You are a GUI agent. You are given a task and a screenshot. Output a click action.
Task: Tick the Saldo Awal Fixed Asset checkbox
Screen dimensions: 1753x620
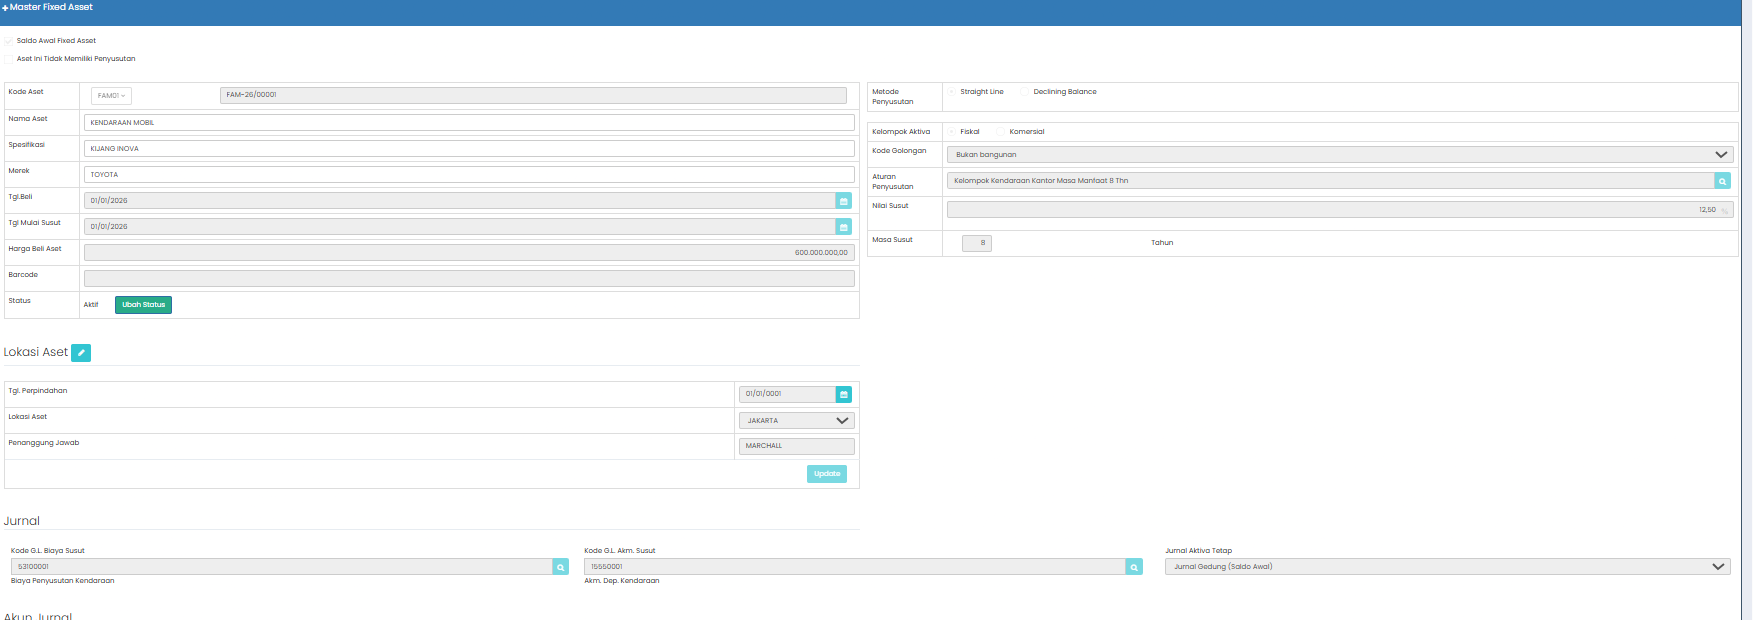(9, 41)
